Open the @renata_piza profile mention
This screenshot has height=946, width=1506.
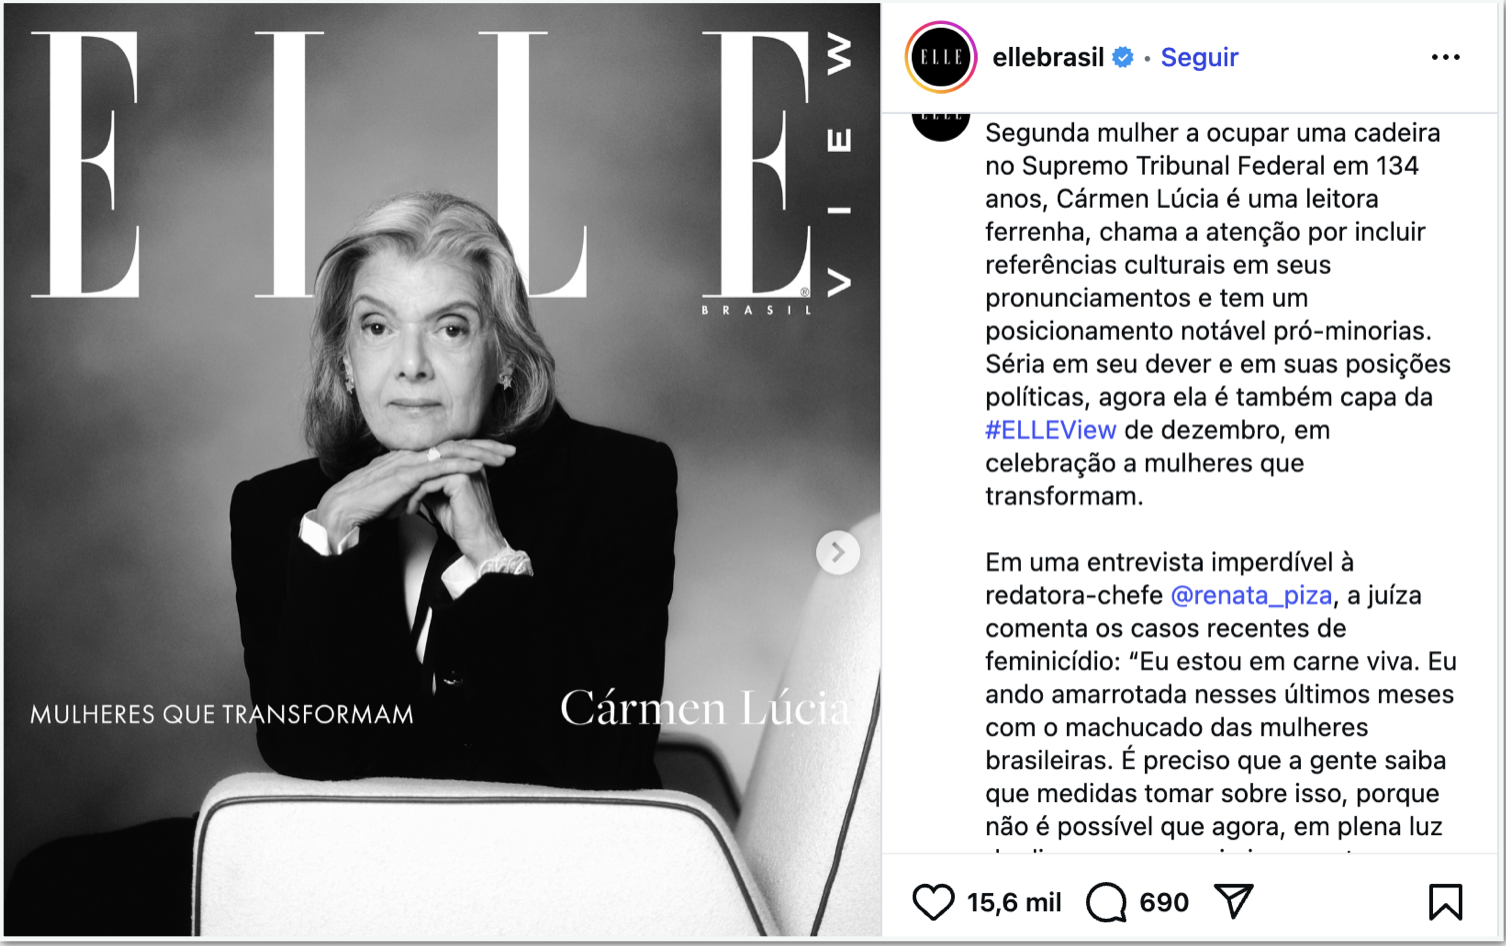click(1251, 595)
